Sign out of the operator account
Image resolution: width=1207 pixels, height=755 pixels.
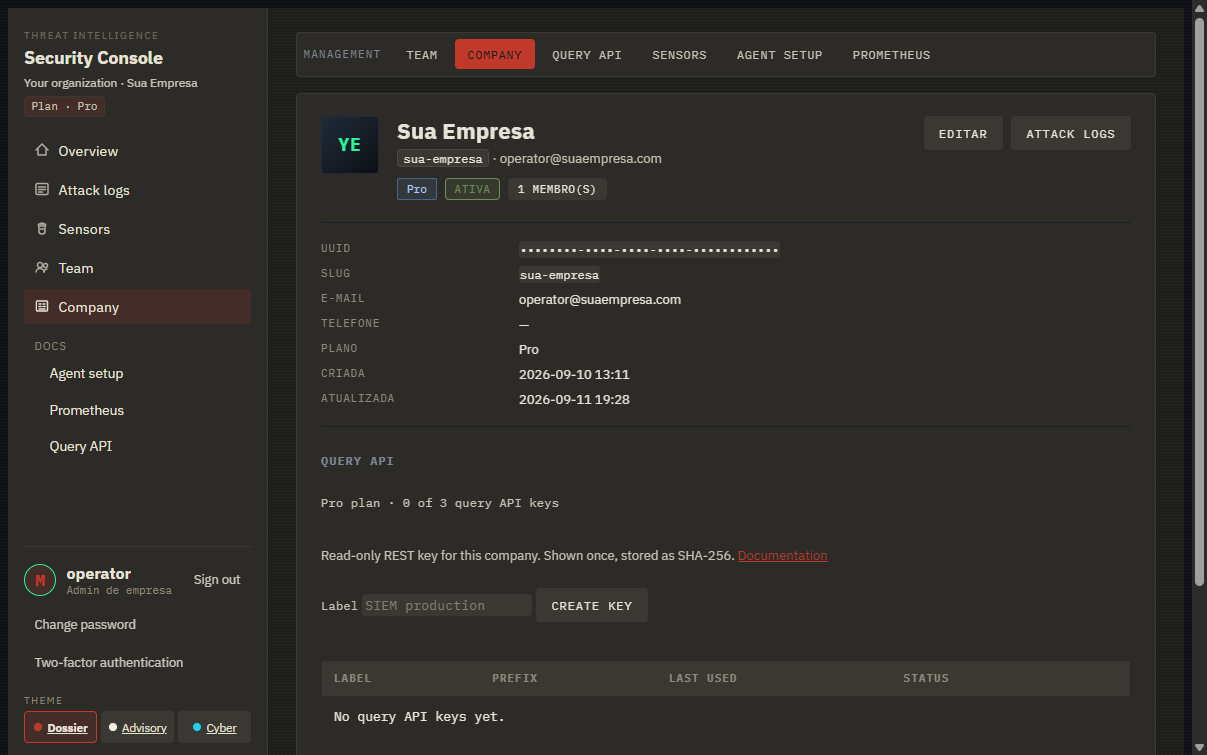click(x=217, y=580)
